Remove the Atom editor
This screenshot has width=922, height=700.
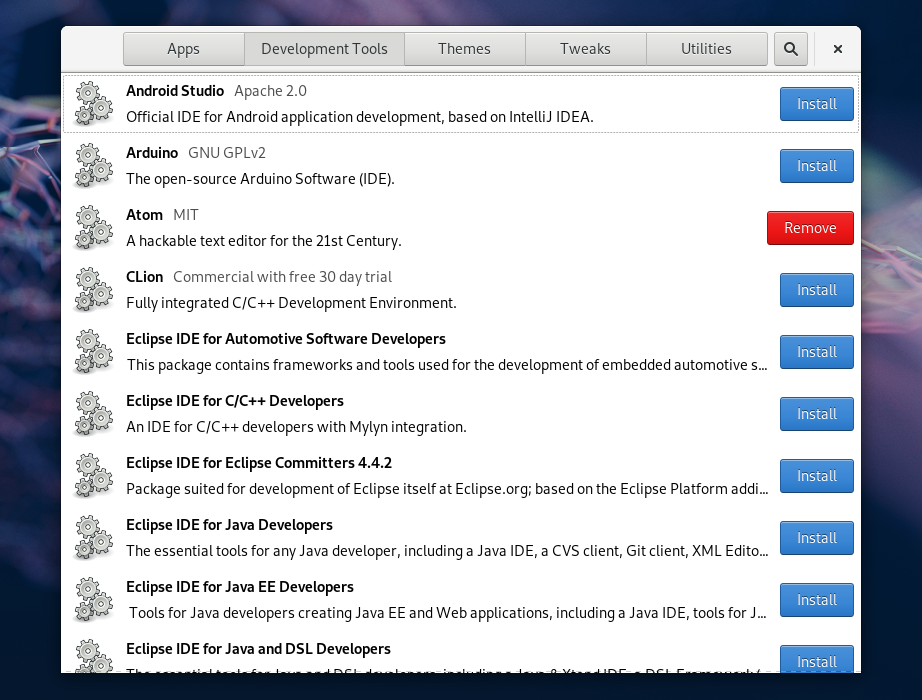pos(810,227)
